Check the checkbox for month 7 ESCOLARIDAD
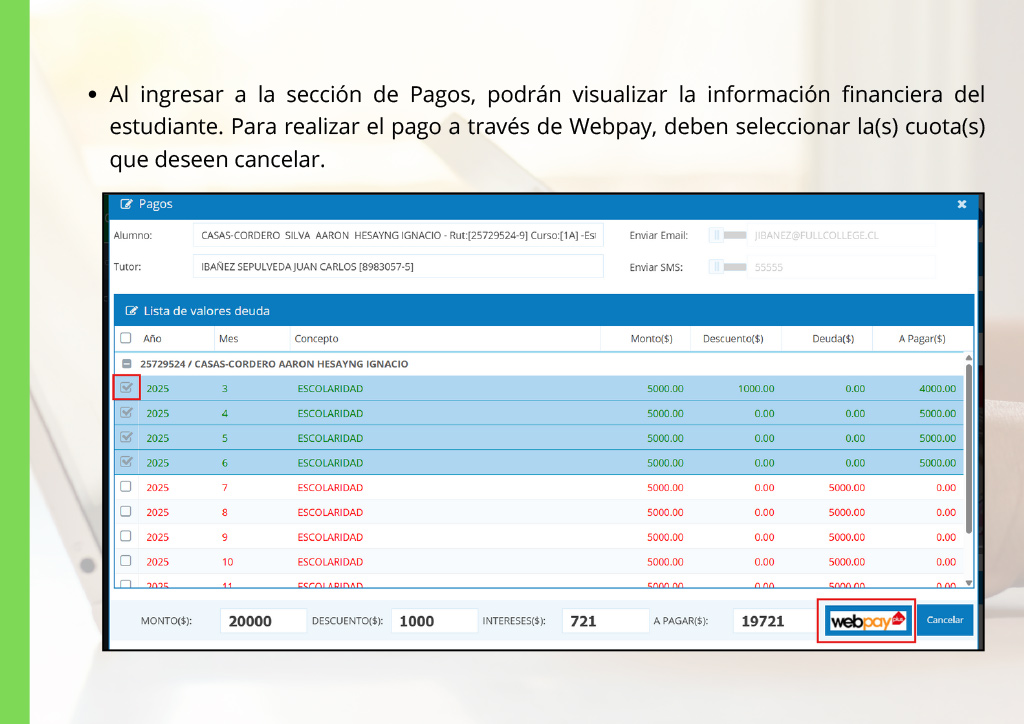This screenshot has height=724, width=1024. click(x=126, y=486)
